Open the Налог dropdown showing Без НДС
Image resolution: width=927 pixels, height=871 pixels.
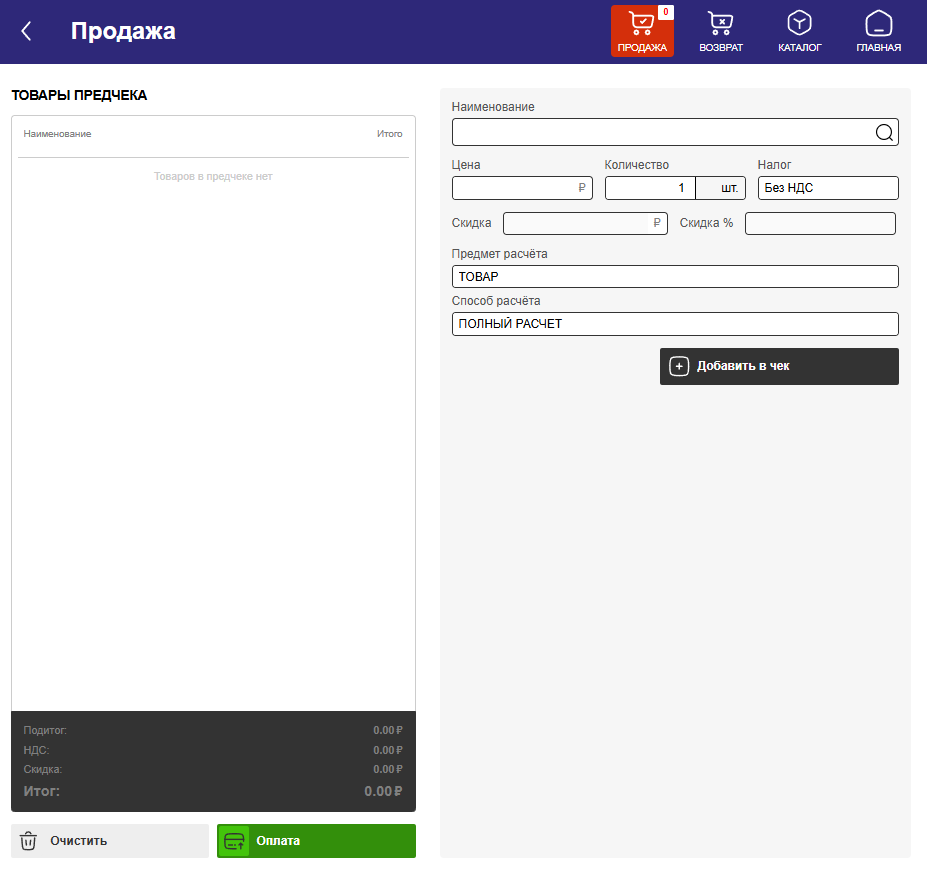828,188
